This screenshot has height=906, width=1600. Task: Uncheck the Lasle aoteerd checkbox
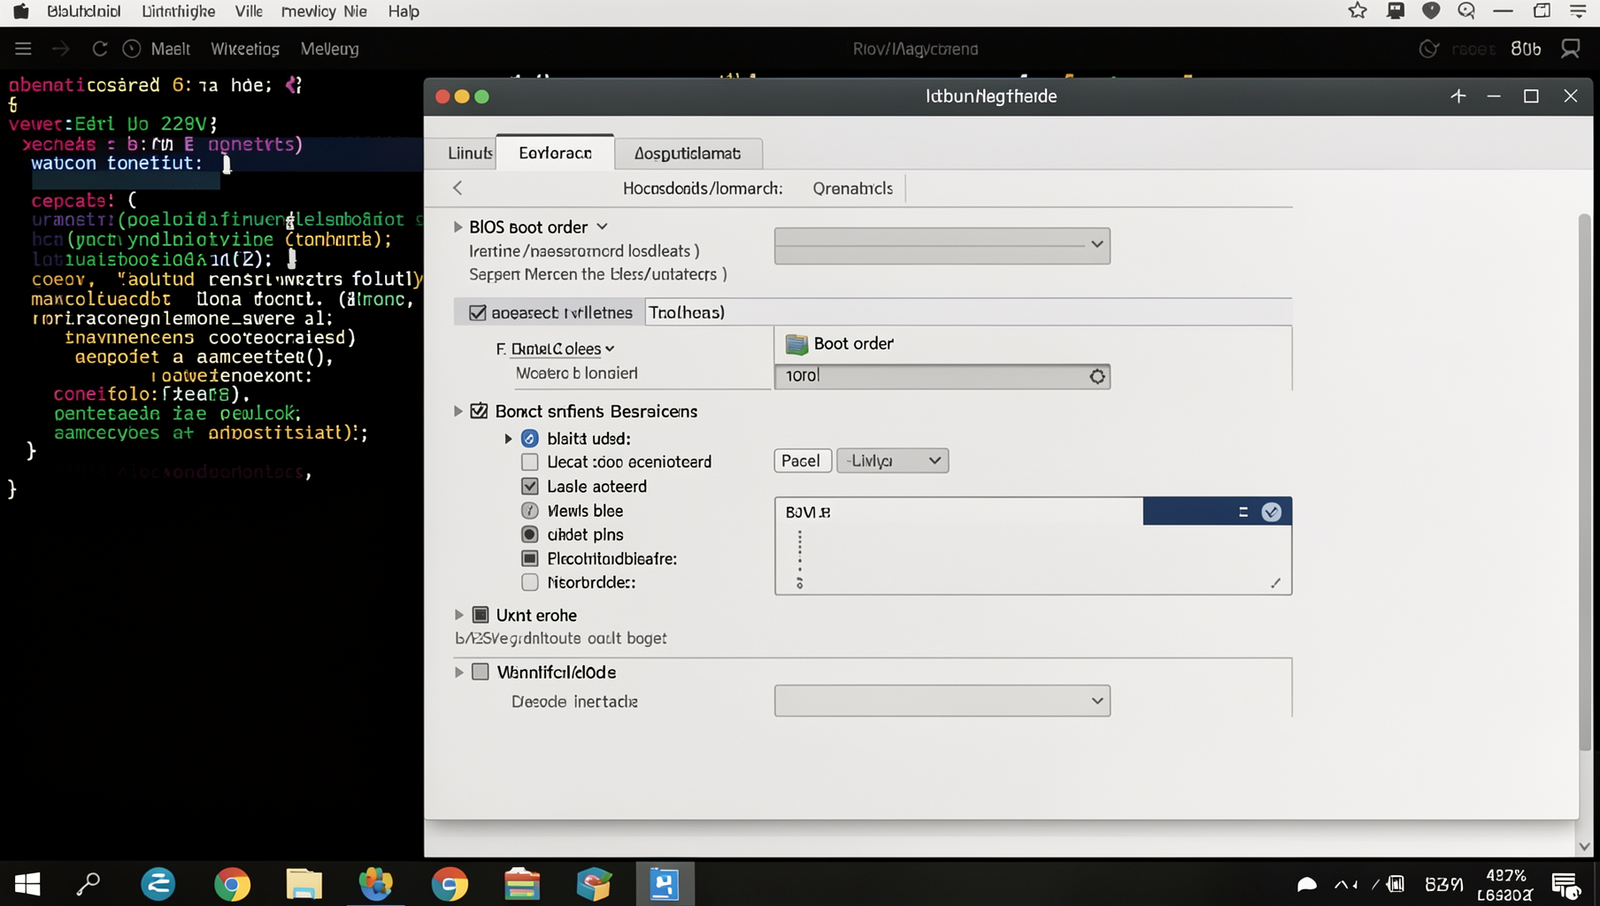[530, 486]
